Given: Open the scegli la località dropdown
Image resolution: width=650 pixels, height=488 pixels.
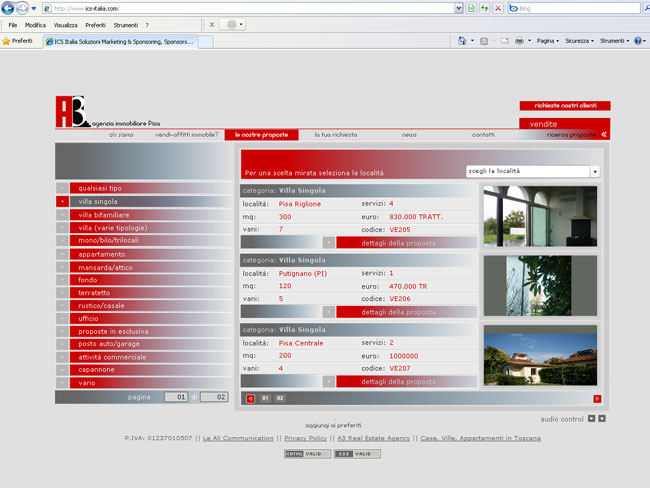Looking at the screenshot, I should click(533, 171).
